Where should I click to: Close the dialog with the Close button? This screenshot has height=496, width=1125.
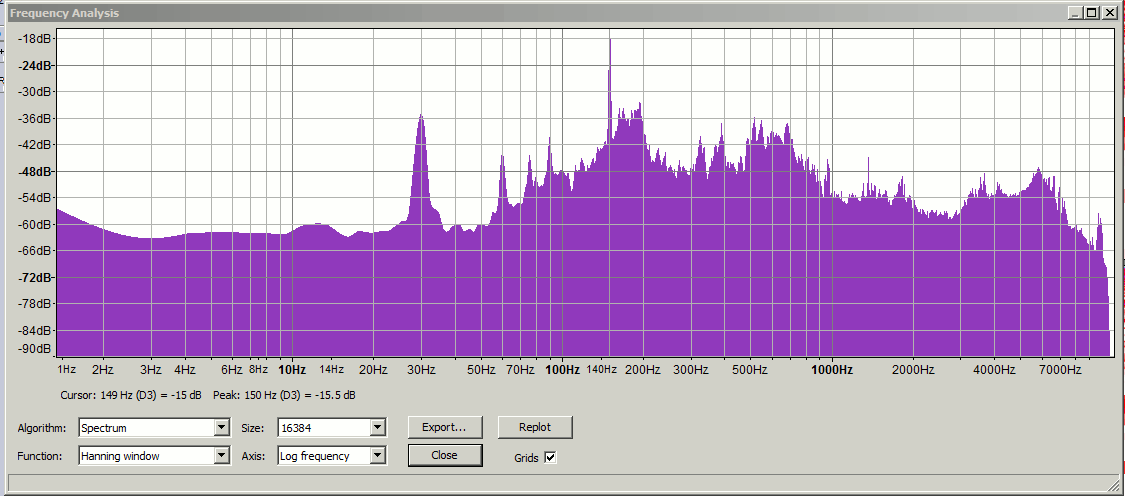pyautogui.click(x=445, y=455)
